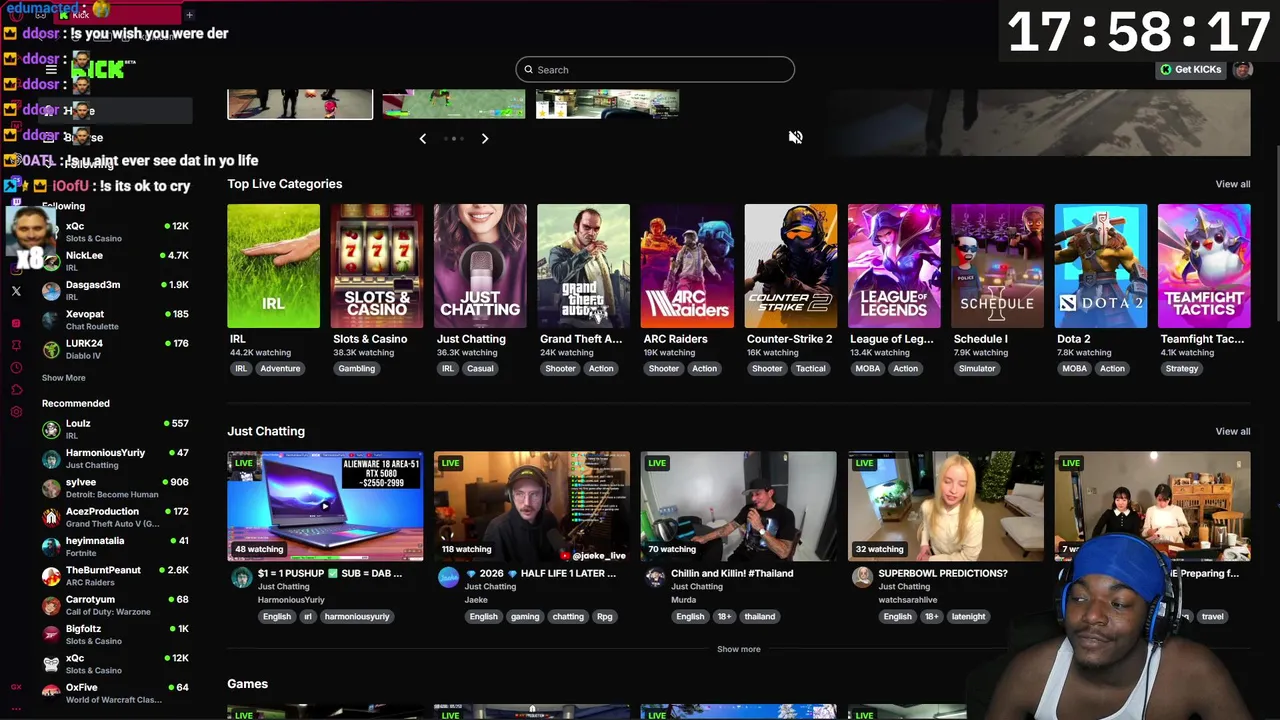Open the profile avatar at top right

(x=1243, y=69)
